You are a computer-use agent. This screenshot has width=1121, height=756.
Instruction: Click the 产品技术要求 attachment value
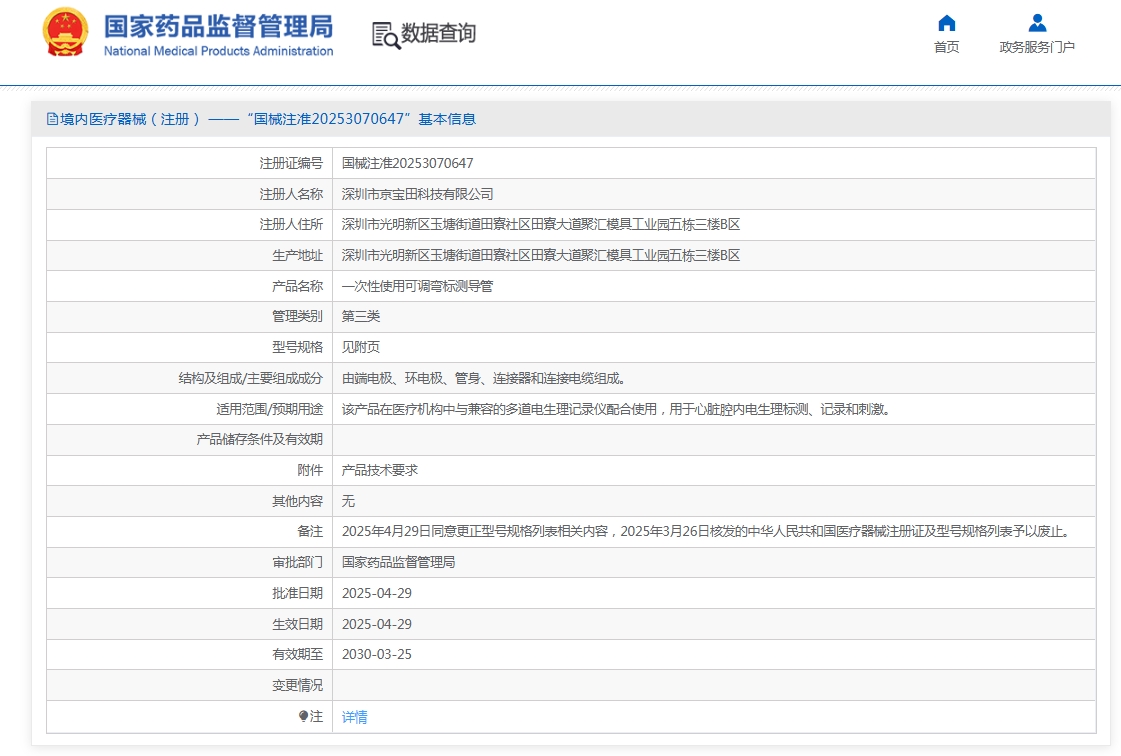click(380, 470)
